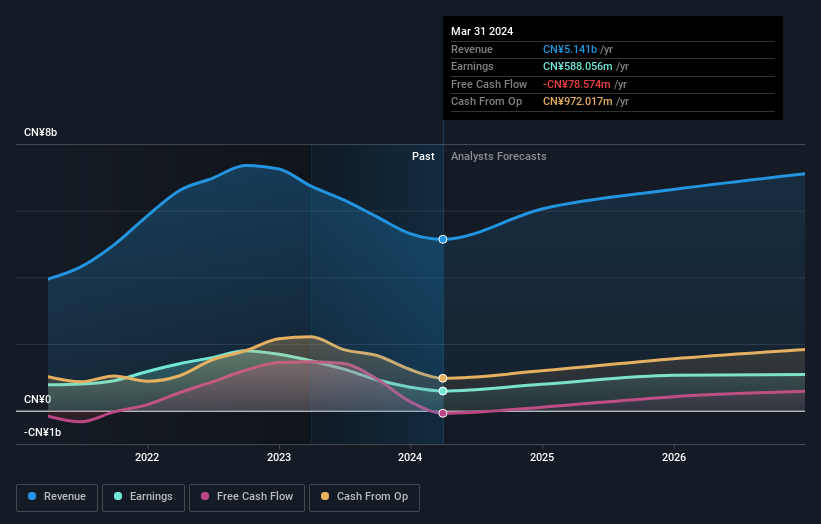Click the CN¥0 y-axis label
The width and height of the screenshot is (821, 524).
pyautogui.click(x=38, y=399)
